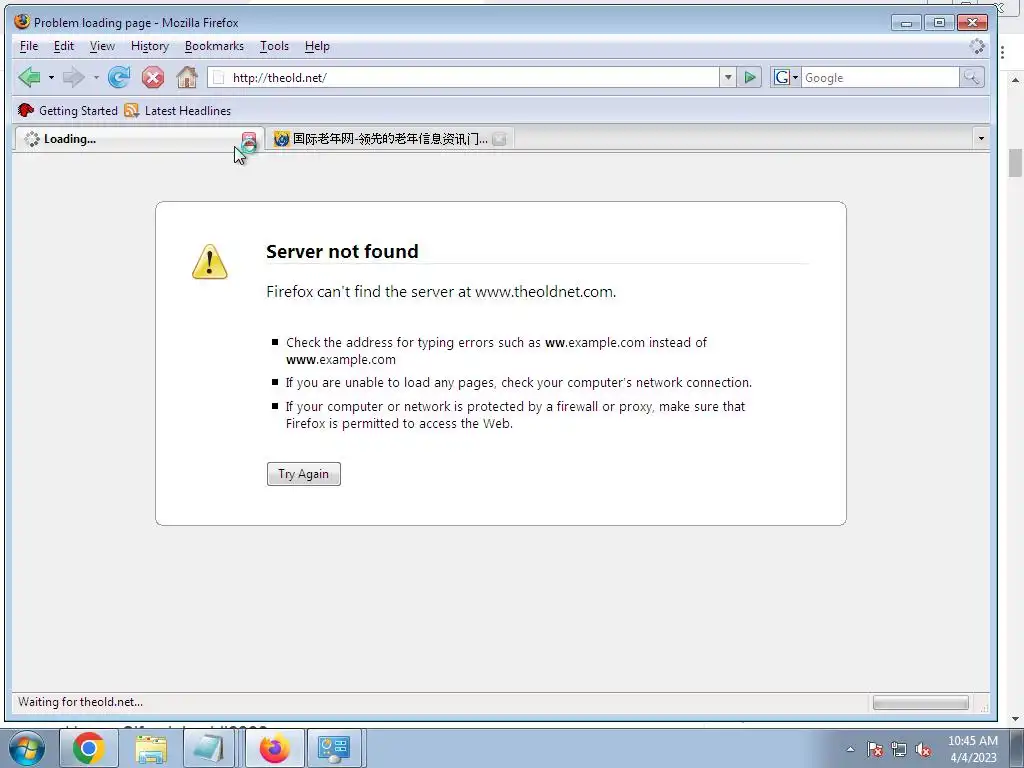1024x768 pixels.
Task: Close the 国际老年网 tab
Action: click(500, 138)
